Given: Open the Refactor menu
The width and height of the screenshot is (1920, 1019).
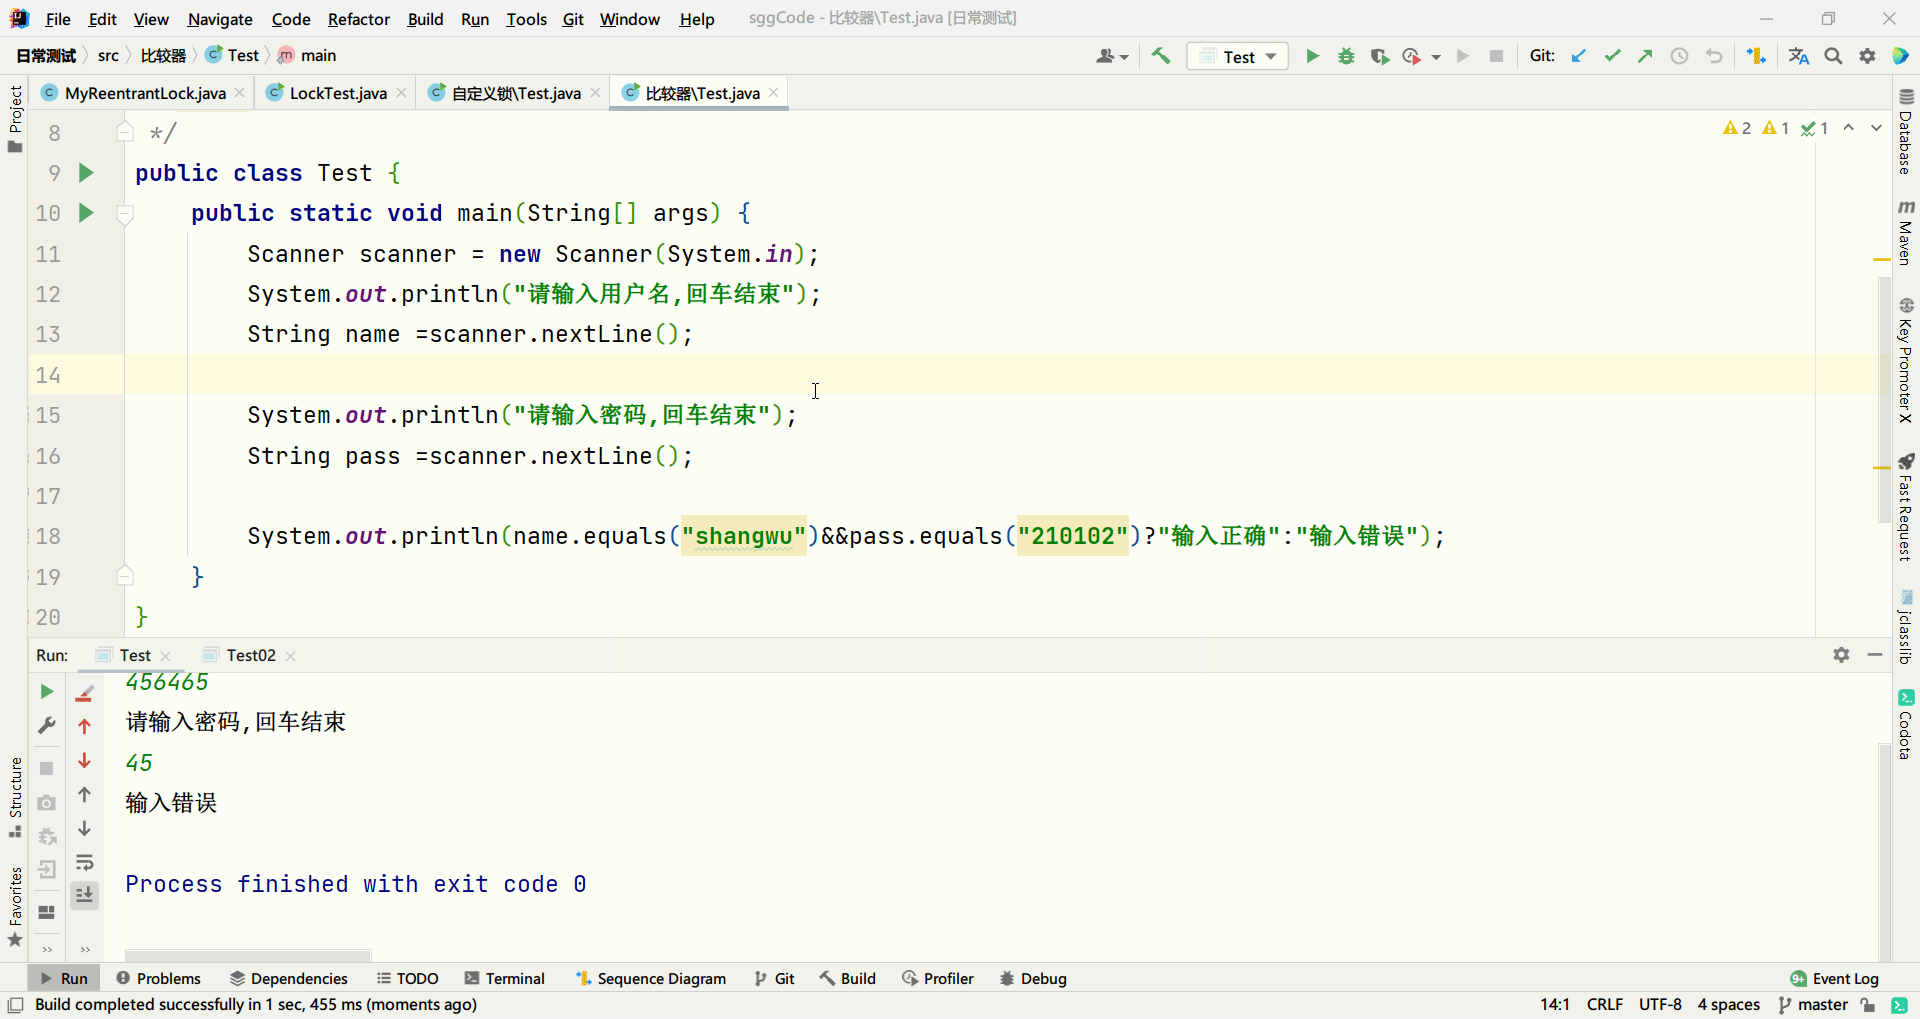Looking at the screenshot, I should click(x=358, y=19).
